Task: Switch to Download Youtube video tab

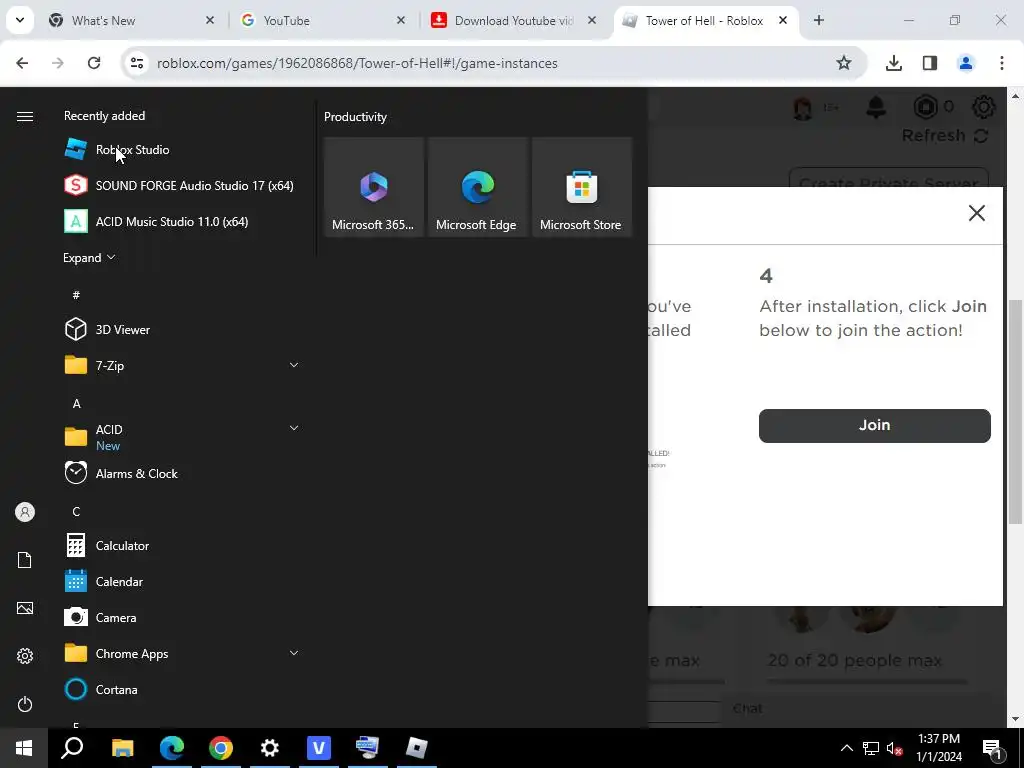Action: 515,20
